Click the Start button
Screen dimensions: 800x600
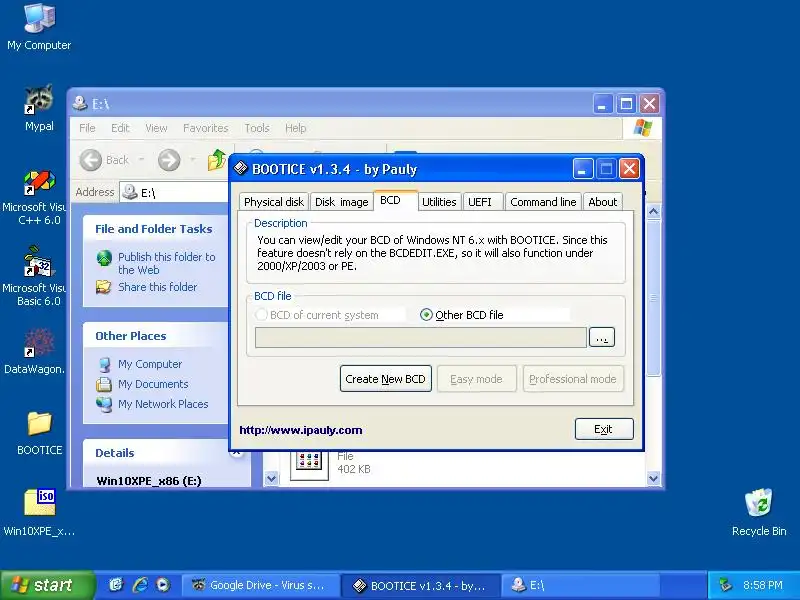[47, 585]
